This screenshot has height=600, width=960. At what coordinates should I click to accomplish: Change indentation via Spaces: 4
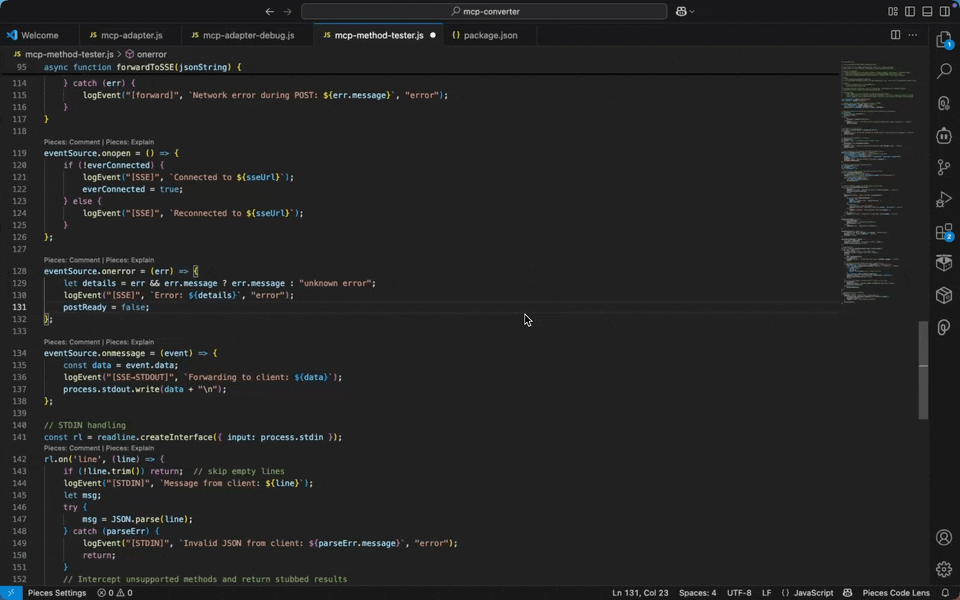(x=697, y=593)
